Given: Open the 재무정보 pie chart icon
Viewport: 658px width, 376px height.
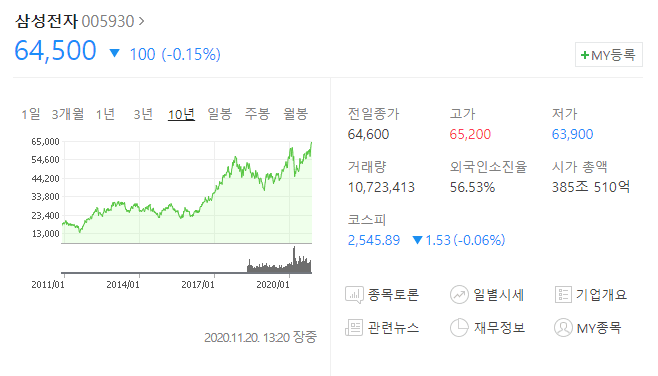Looking at the screenshot, I should pos(459,328).
